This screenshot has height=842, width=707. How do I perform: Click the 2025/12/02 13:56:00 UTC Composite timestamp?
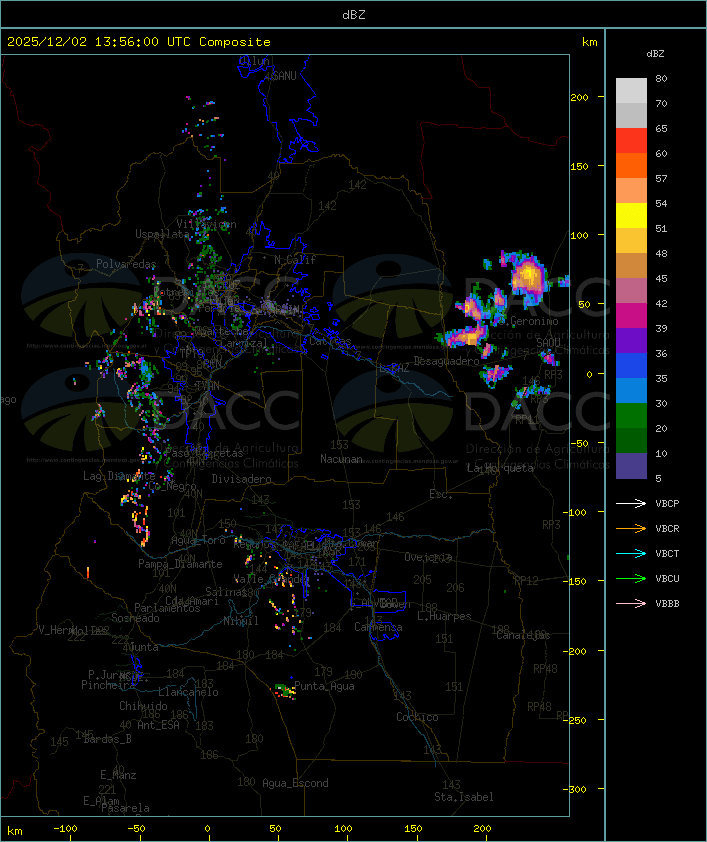139,42
